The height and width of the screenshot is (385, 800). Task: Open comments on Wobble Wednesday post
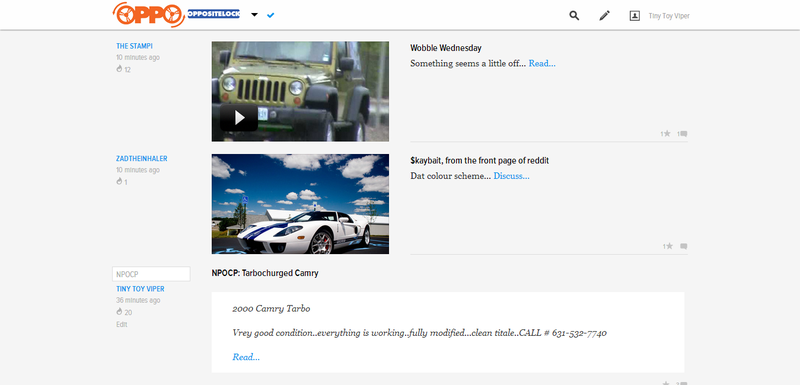pos(683,134)
